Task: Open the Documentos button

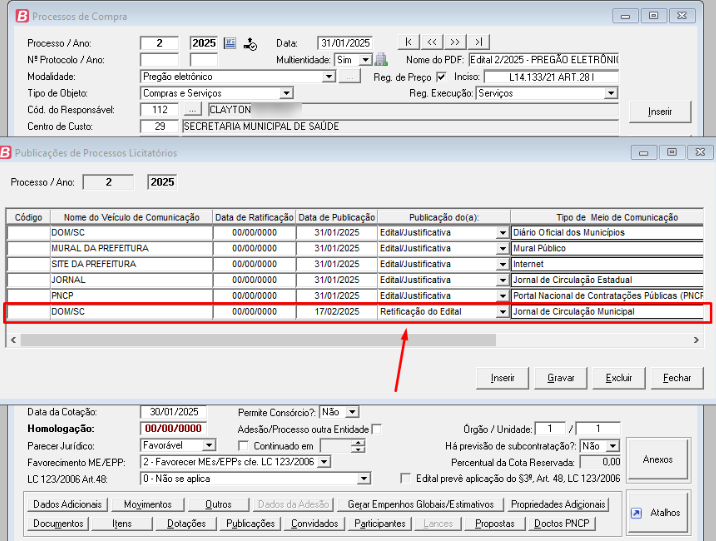Action: point(58,524)
